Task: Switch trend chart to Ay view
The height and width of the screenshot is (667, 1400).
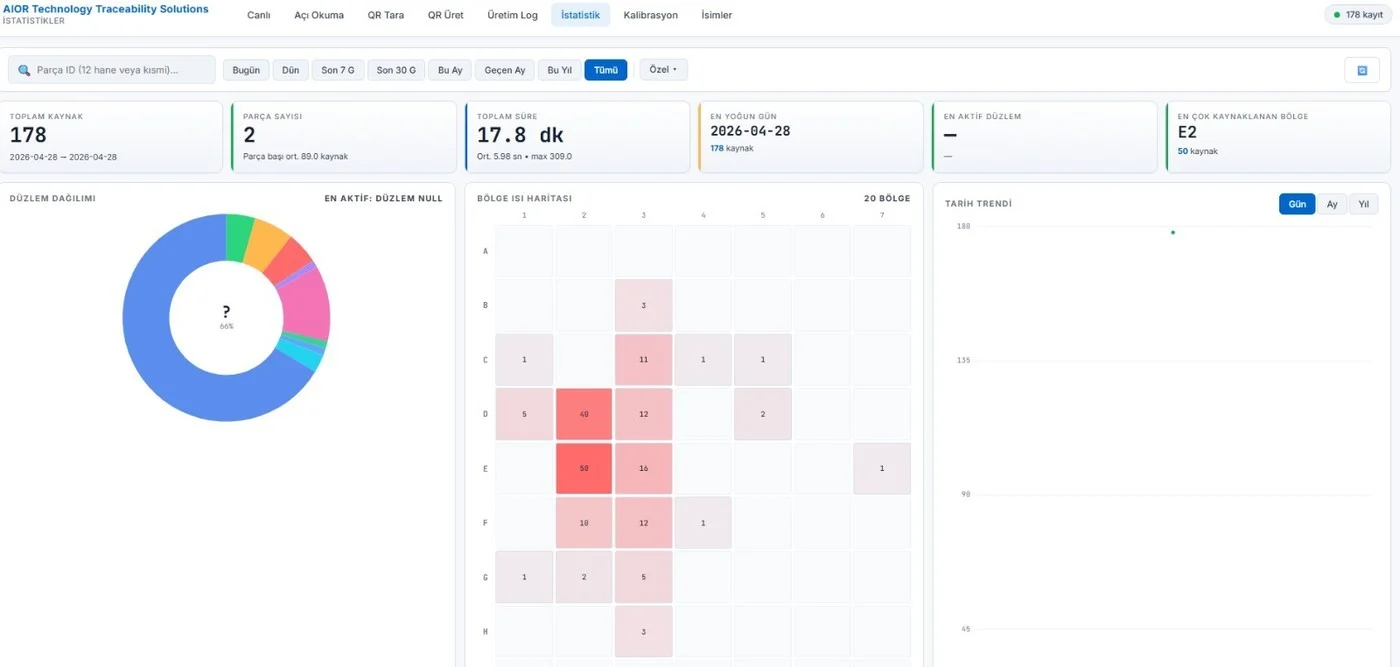Action: [x=1332, y=204]
